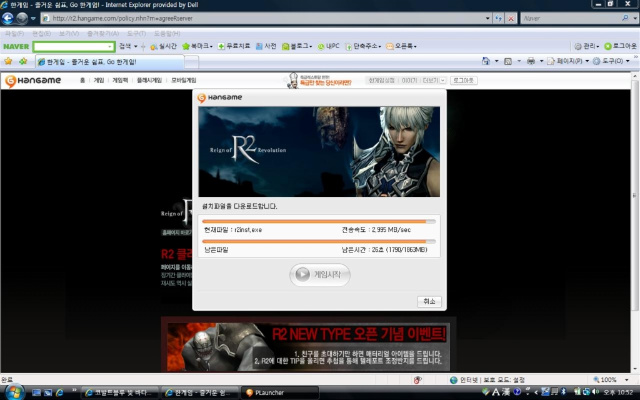Screen dimensions: 640x400
Task: Click the 실시간 toolbar icon
Action: 163,47
